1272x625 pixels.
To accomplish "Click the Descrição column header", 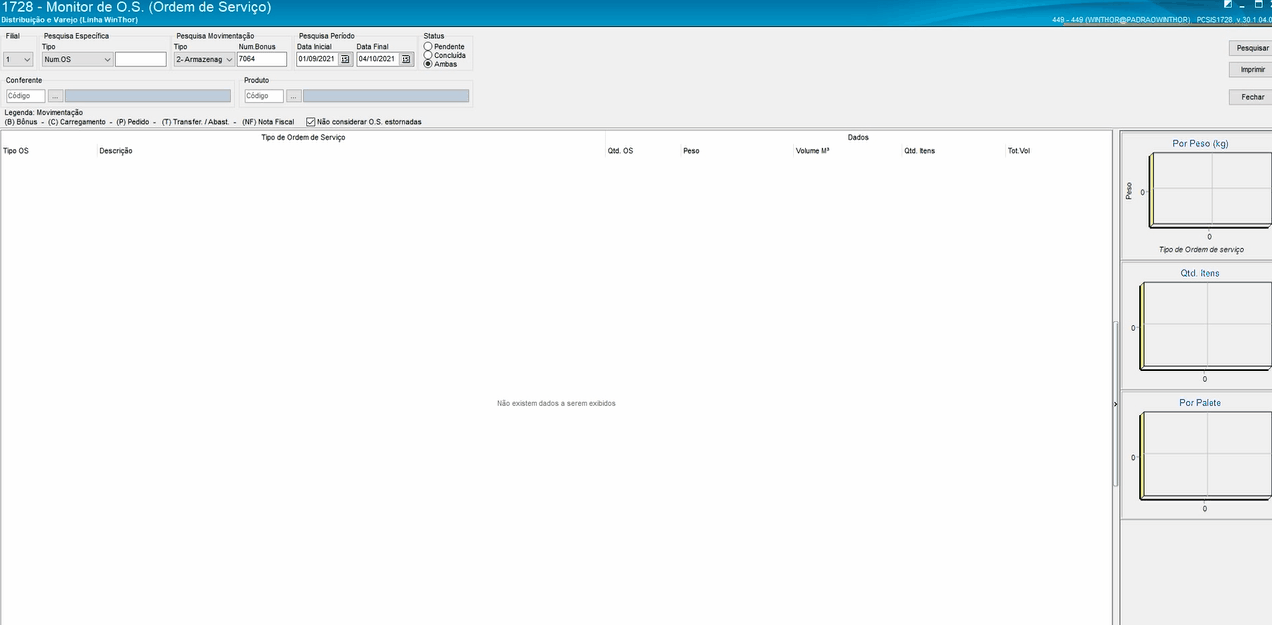I will coord(351,151).
